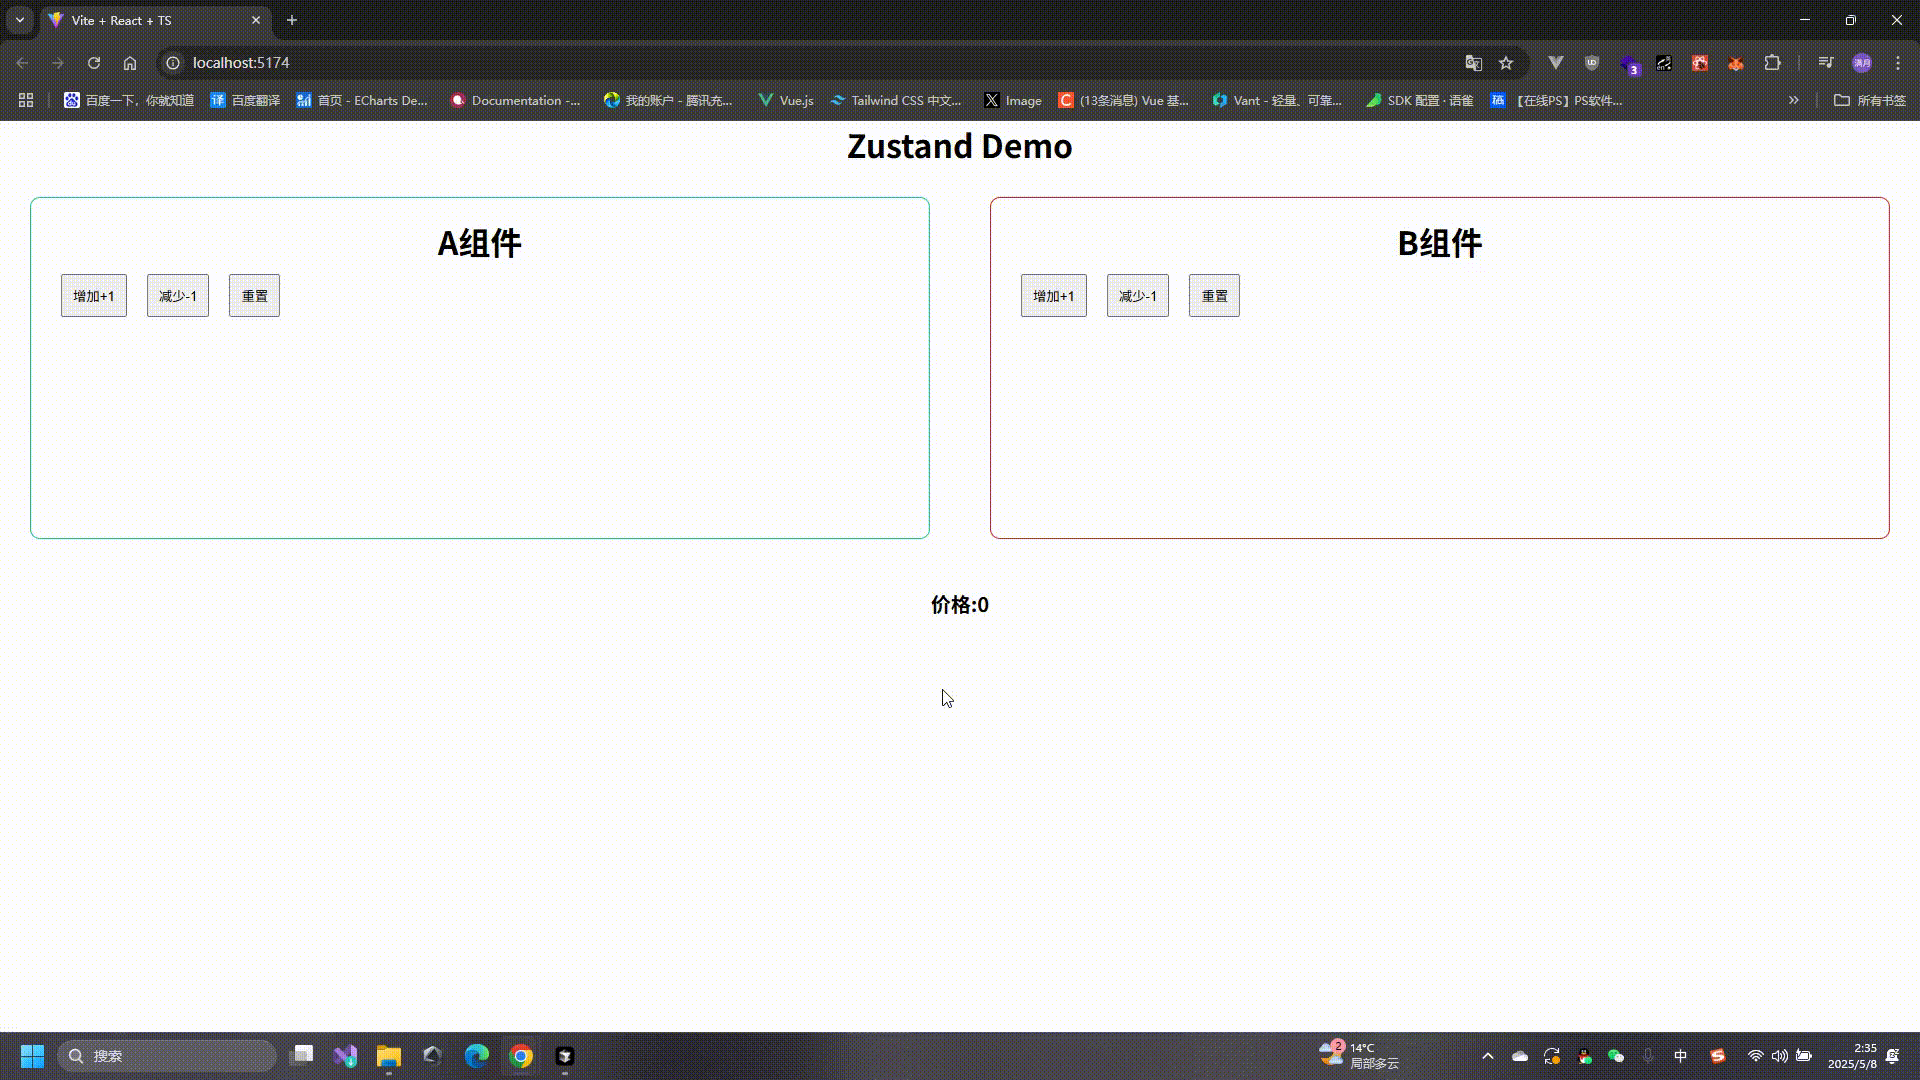The height and width of the screenshot is (1080, 1920).
Task: Click the Sogou input tray icon
Action: (1718, 1056)
